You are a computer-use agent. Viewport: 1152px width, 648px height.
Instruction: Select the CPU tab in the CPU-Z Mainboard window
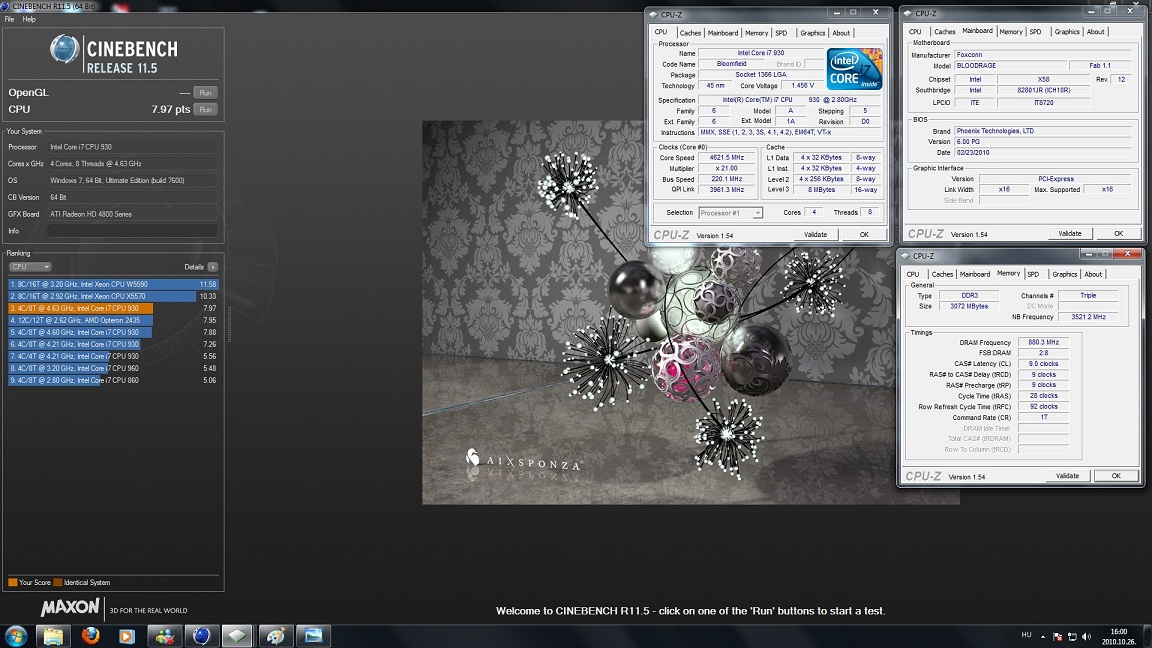coord(915,32)
